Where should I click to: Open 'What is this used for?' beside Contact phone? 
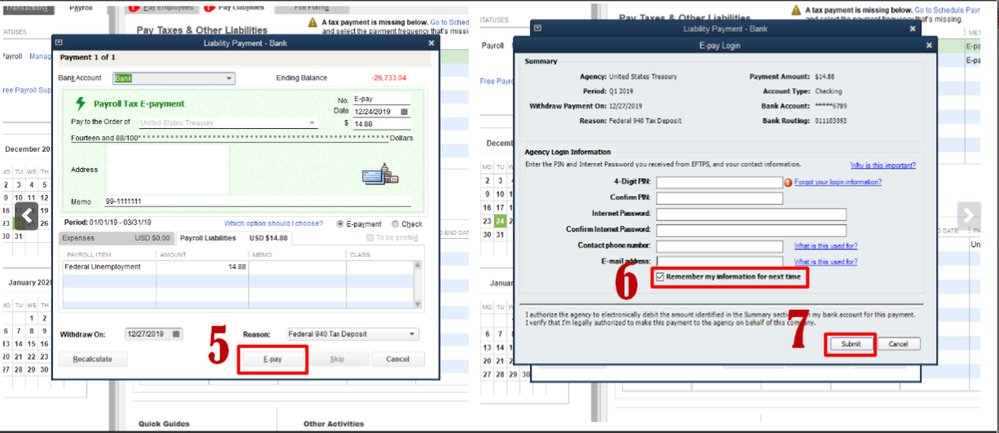point(825,246)
